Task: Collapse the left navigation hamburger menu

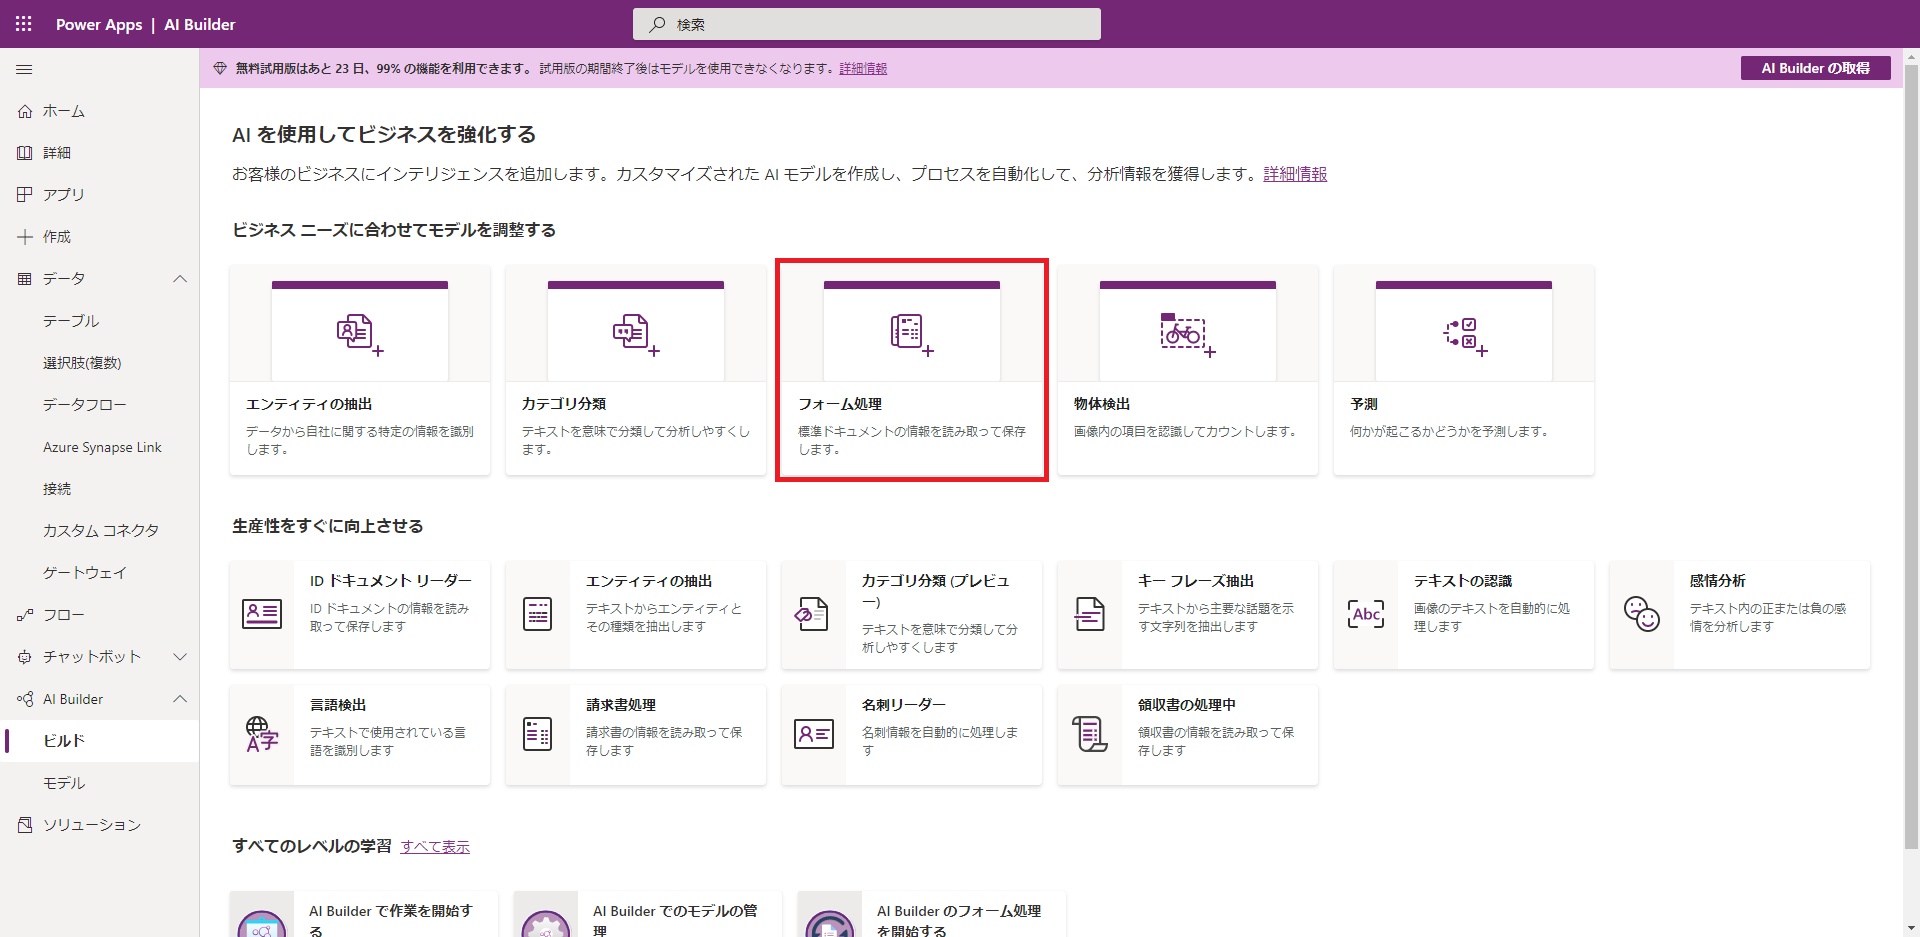Action: point(24,69)
